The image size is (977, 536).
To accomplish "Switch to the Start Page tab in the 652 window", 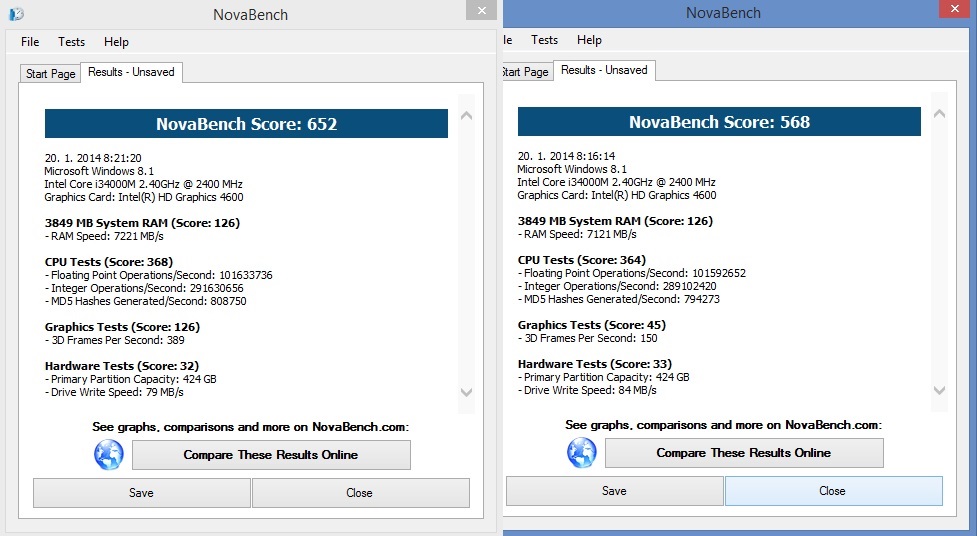I will (50, 74).
